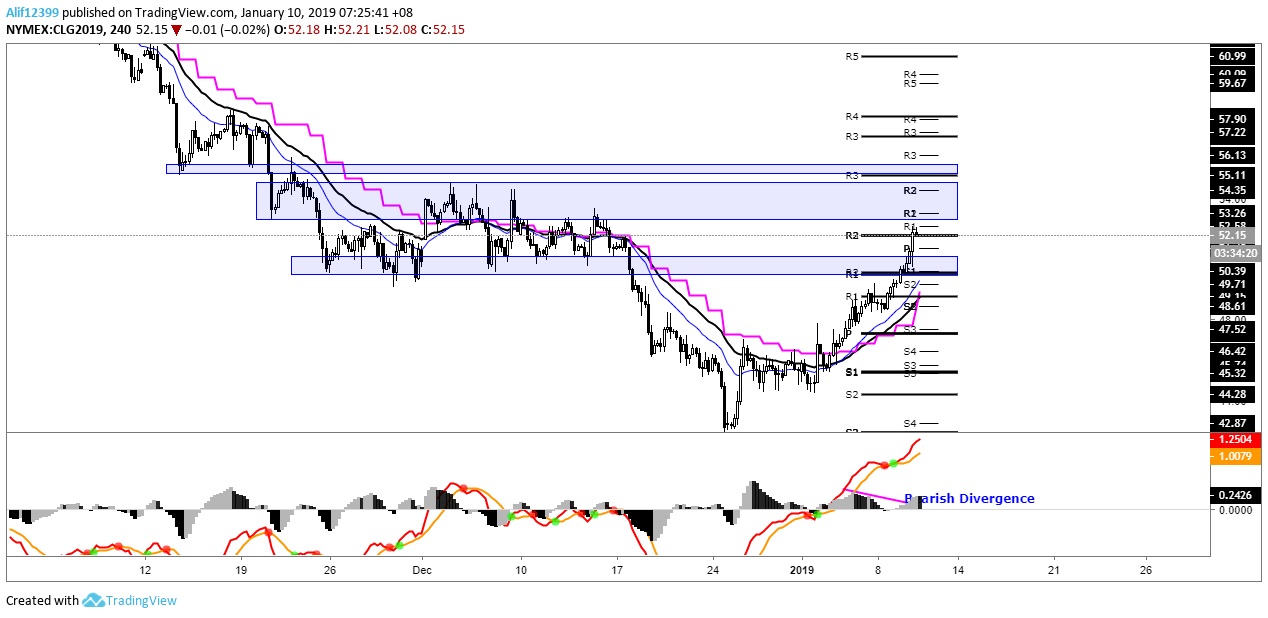Click the 46.42 price axis label

click(1232, 352)
